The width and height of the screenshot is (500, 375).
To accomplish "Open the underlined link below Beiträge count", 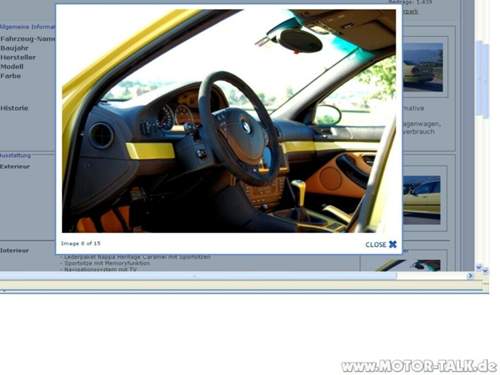I will pos(410,12).
